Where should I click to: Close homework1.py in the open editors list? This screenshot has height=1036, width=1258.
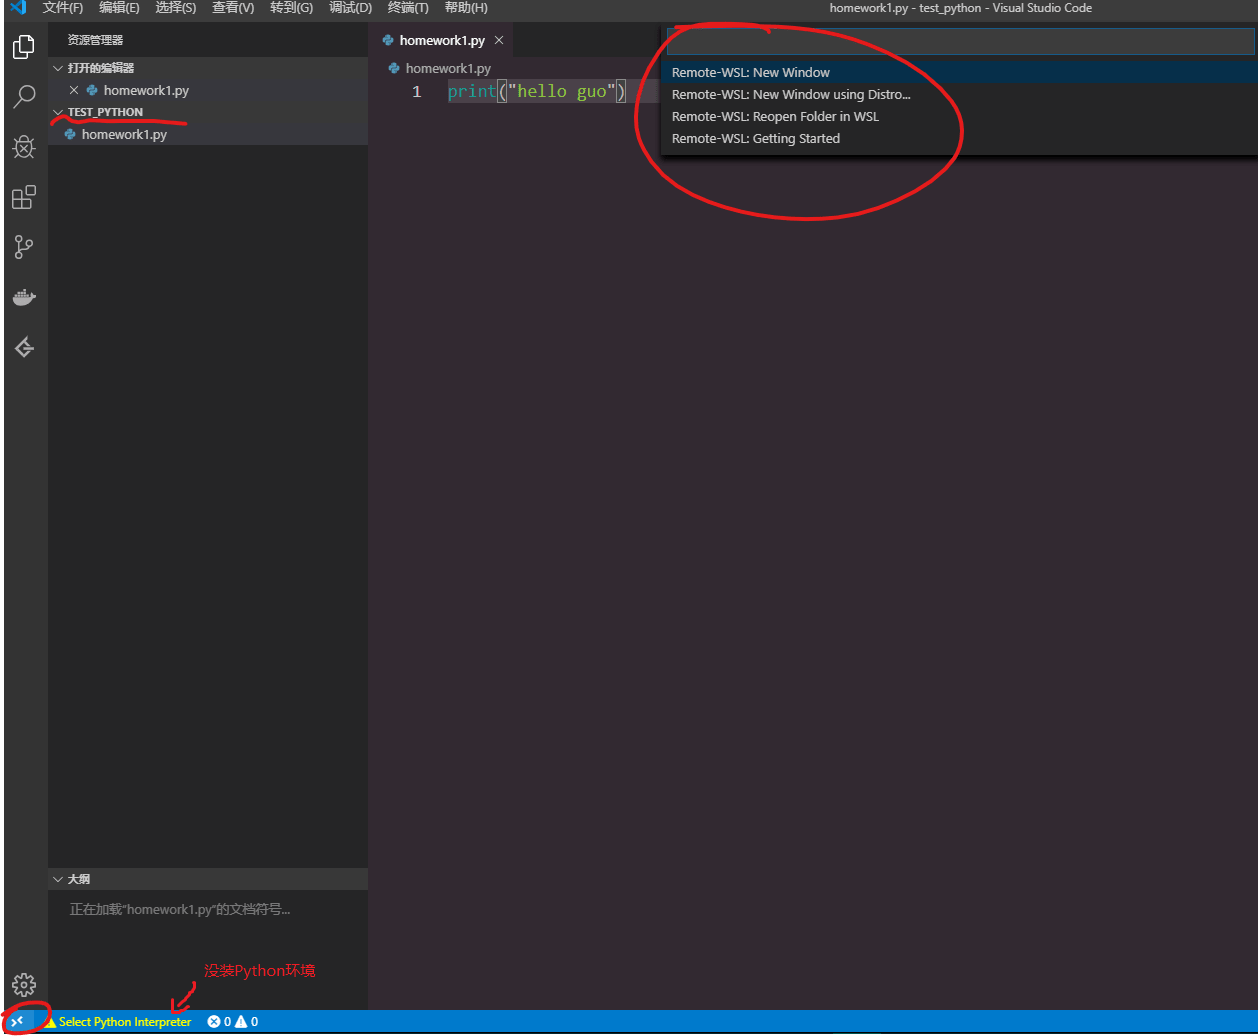pos(73,90)
